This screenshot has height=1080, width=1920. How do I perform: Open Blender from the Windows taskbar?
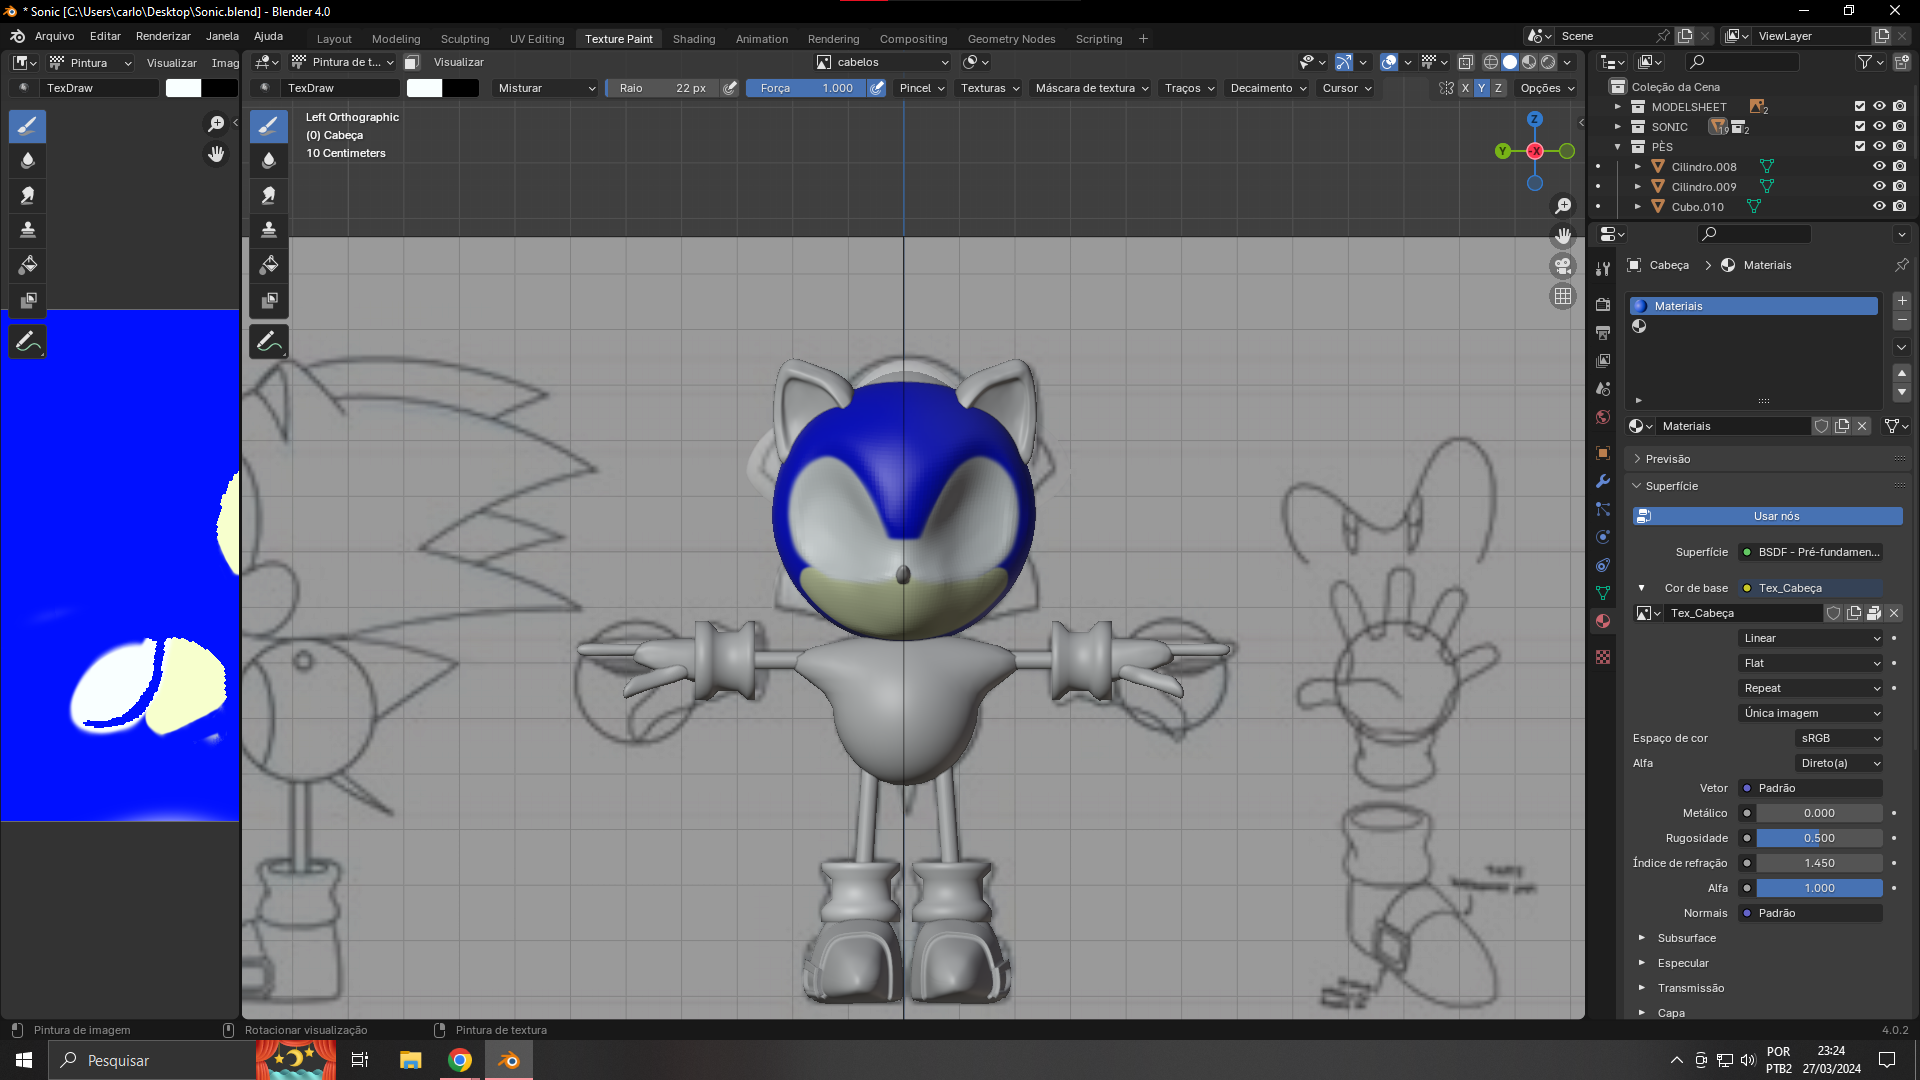(x=509, y=1060)
